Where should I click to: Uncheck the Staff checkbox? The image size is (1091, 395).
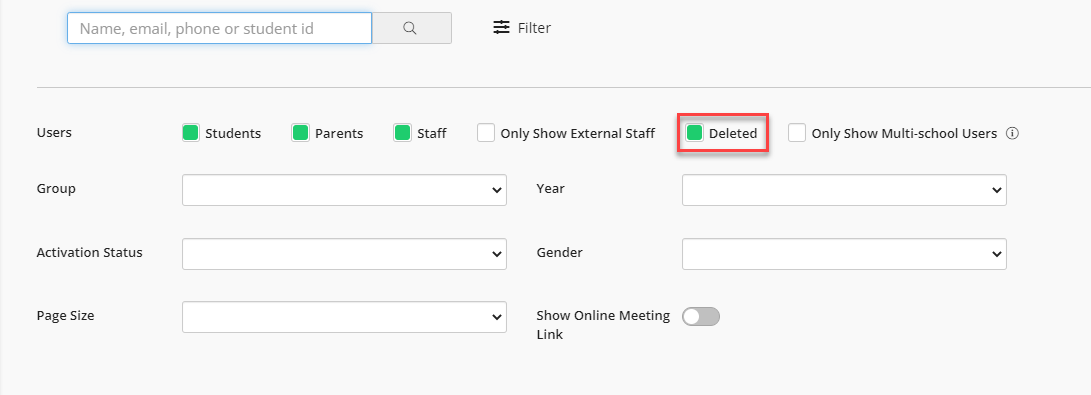(402, 133)
